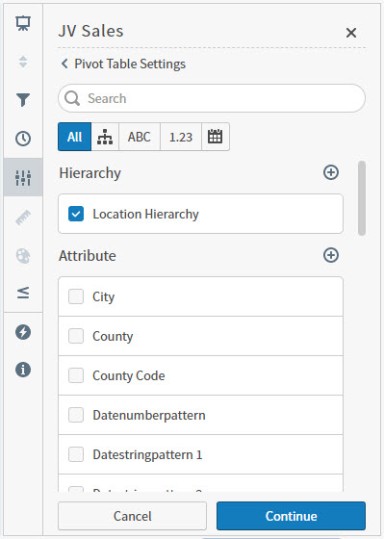The width and height of the screenshot is (384, 539).
Task: Click the color palette sidebar icon
Action: (23, 256)
